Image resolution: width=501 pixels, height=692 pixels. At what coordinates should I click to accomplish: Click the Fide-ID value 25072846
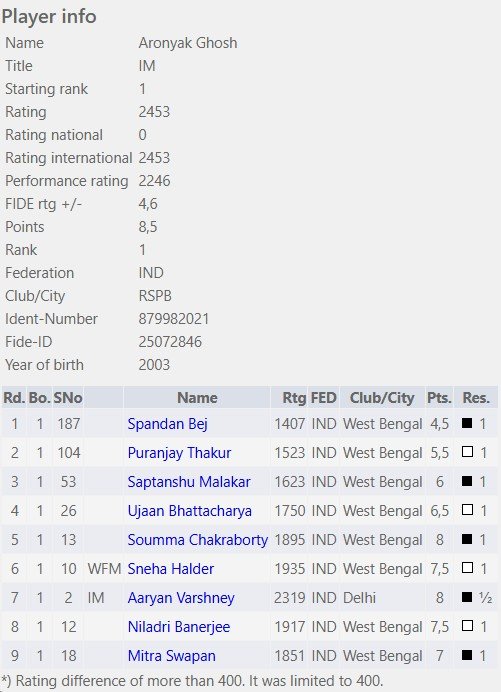click(170, 342)
